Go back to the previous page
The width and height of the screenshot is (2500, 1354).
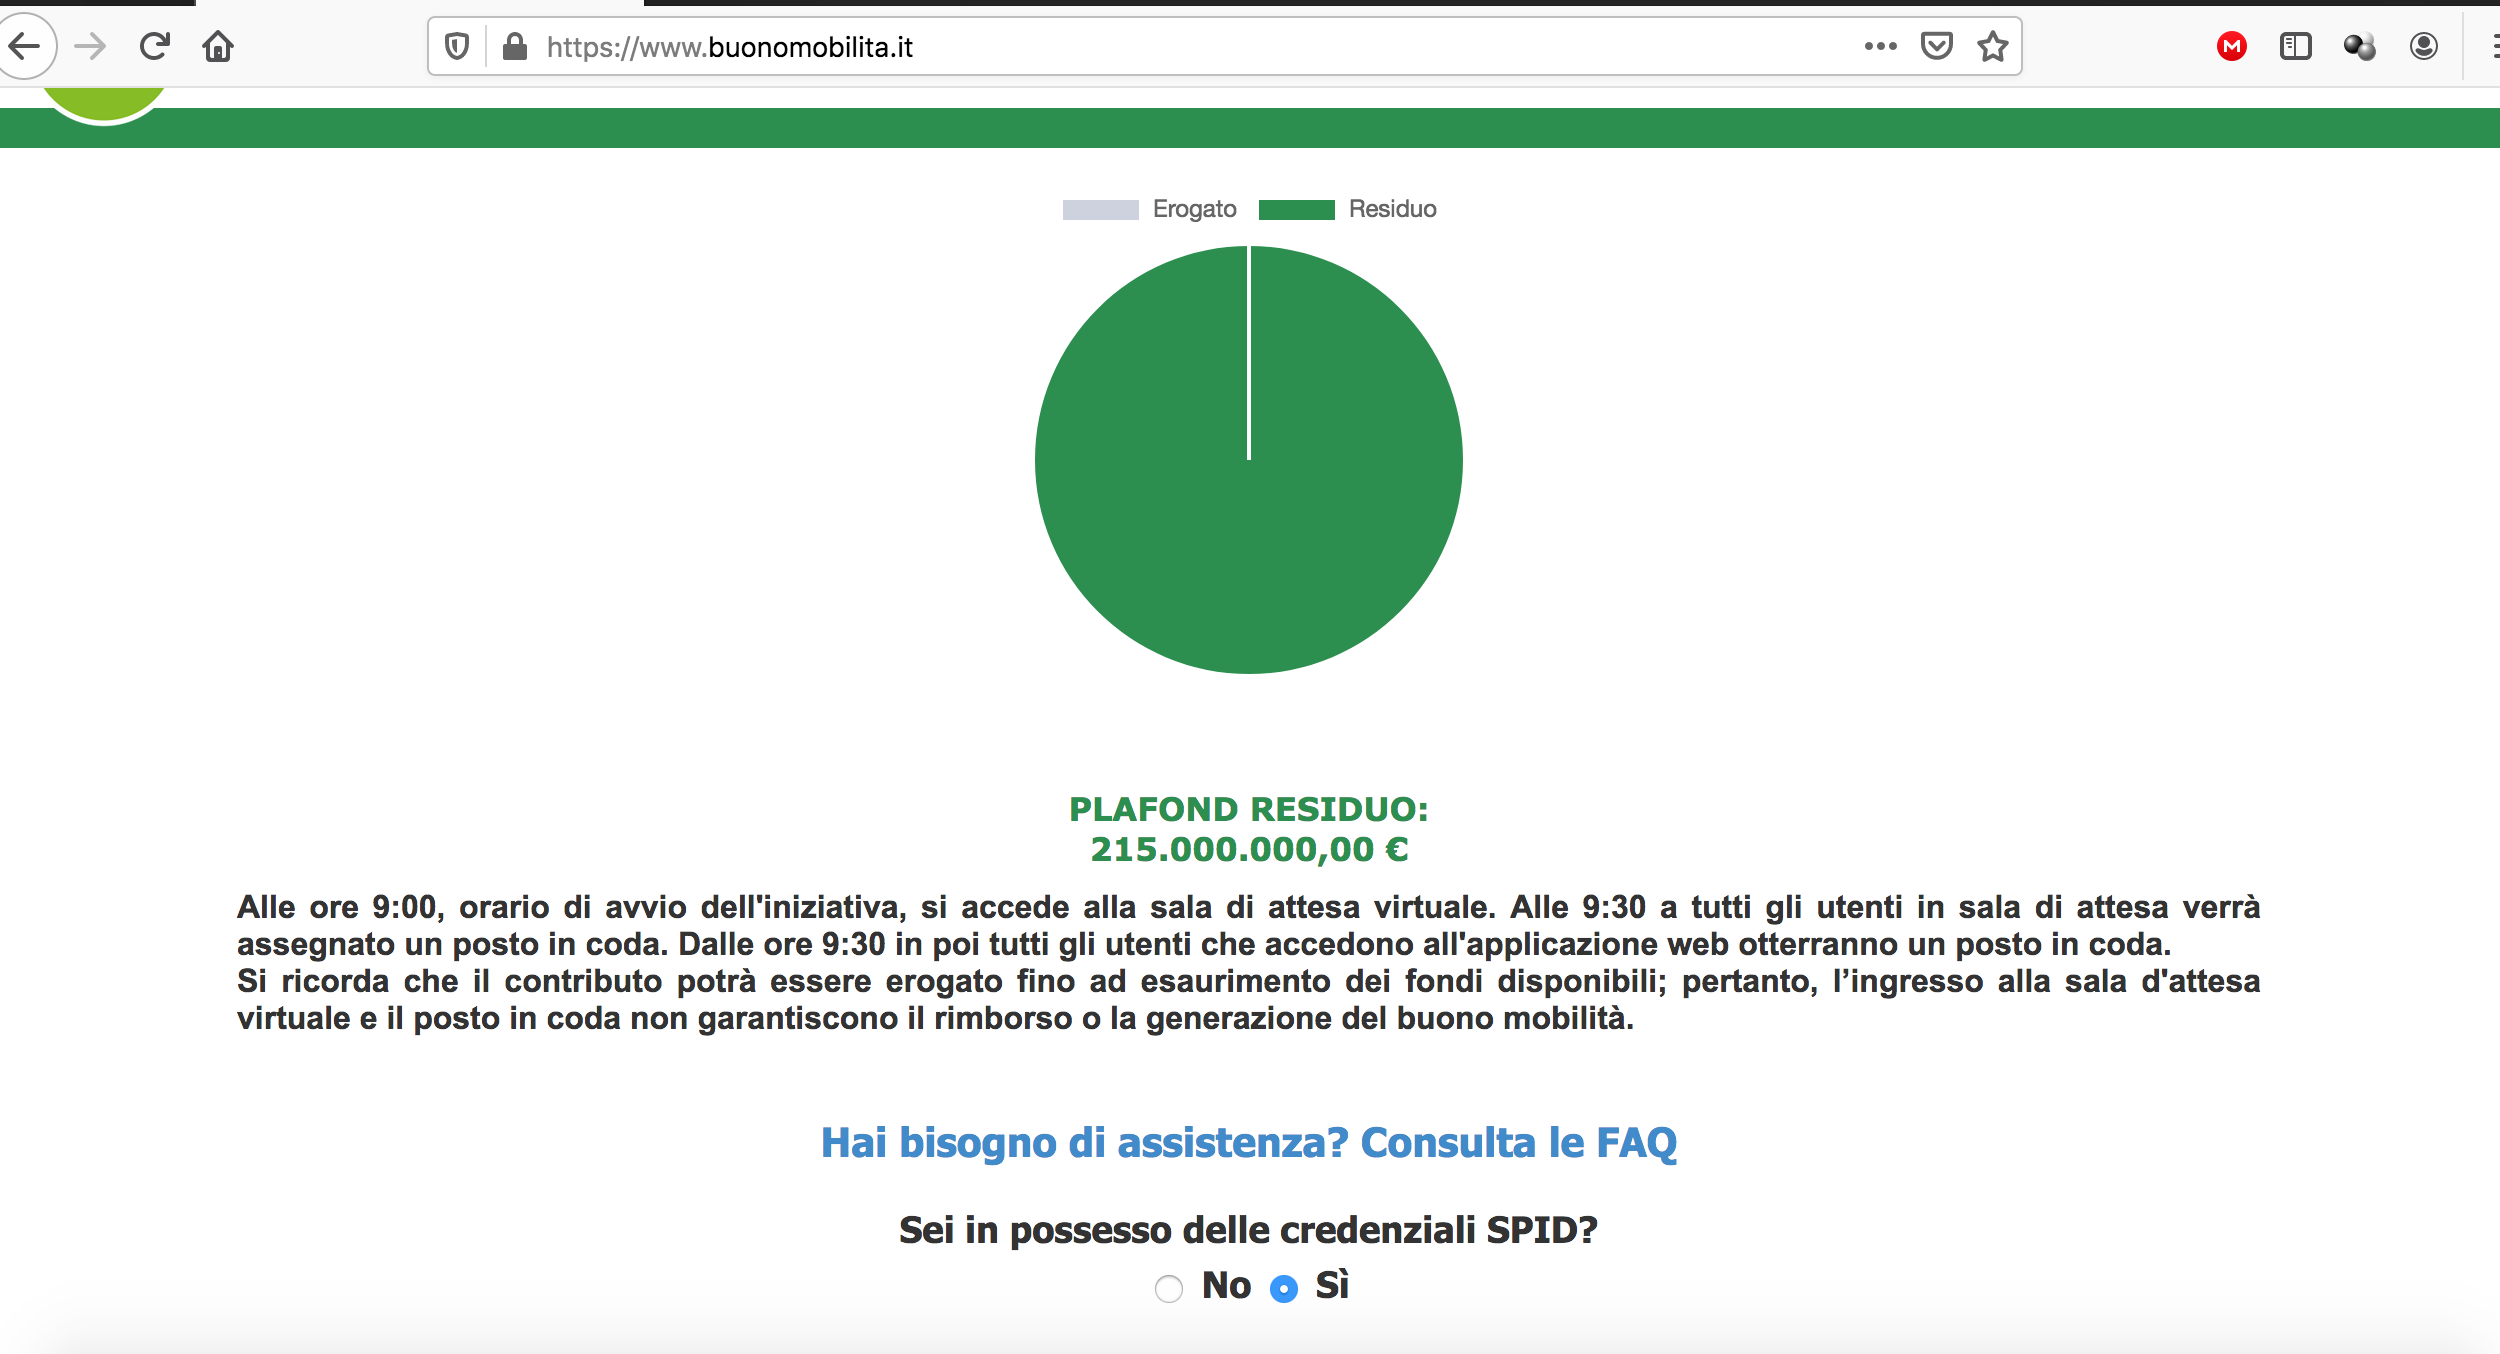point(24,46)
